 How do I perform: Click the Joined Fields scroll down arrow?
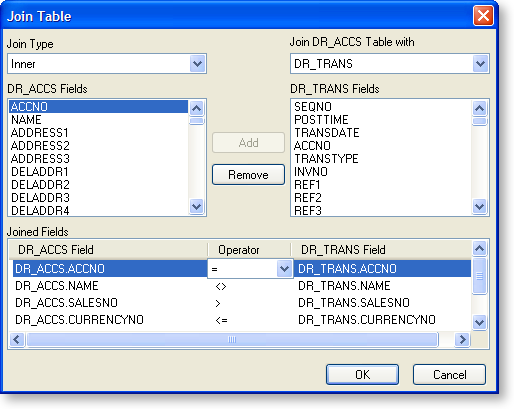click(x=479, y=322)
